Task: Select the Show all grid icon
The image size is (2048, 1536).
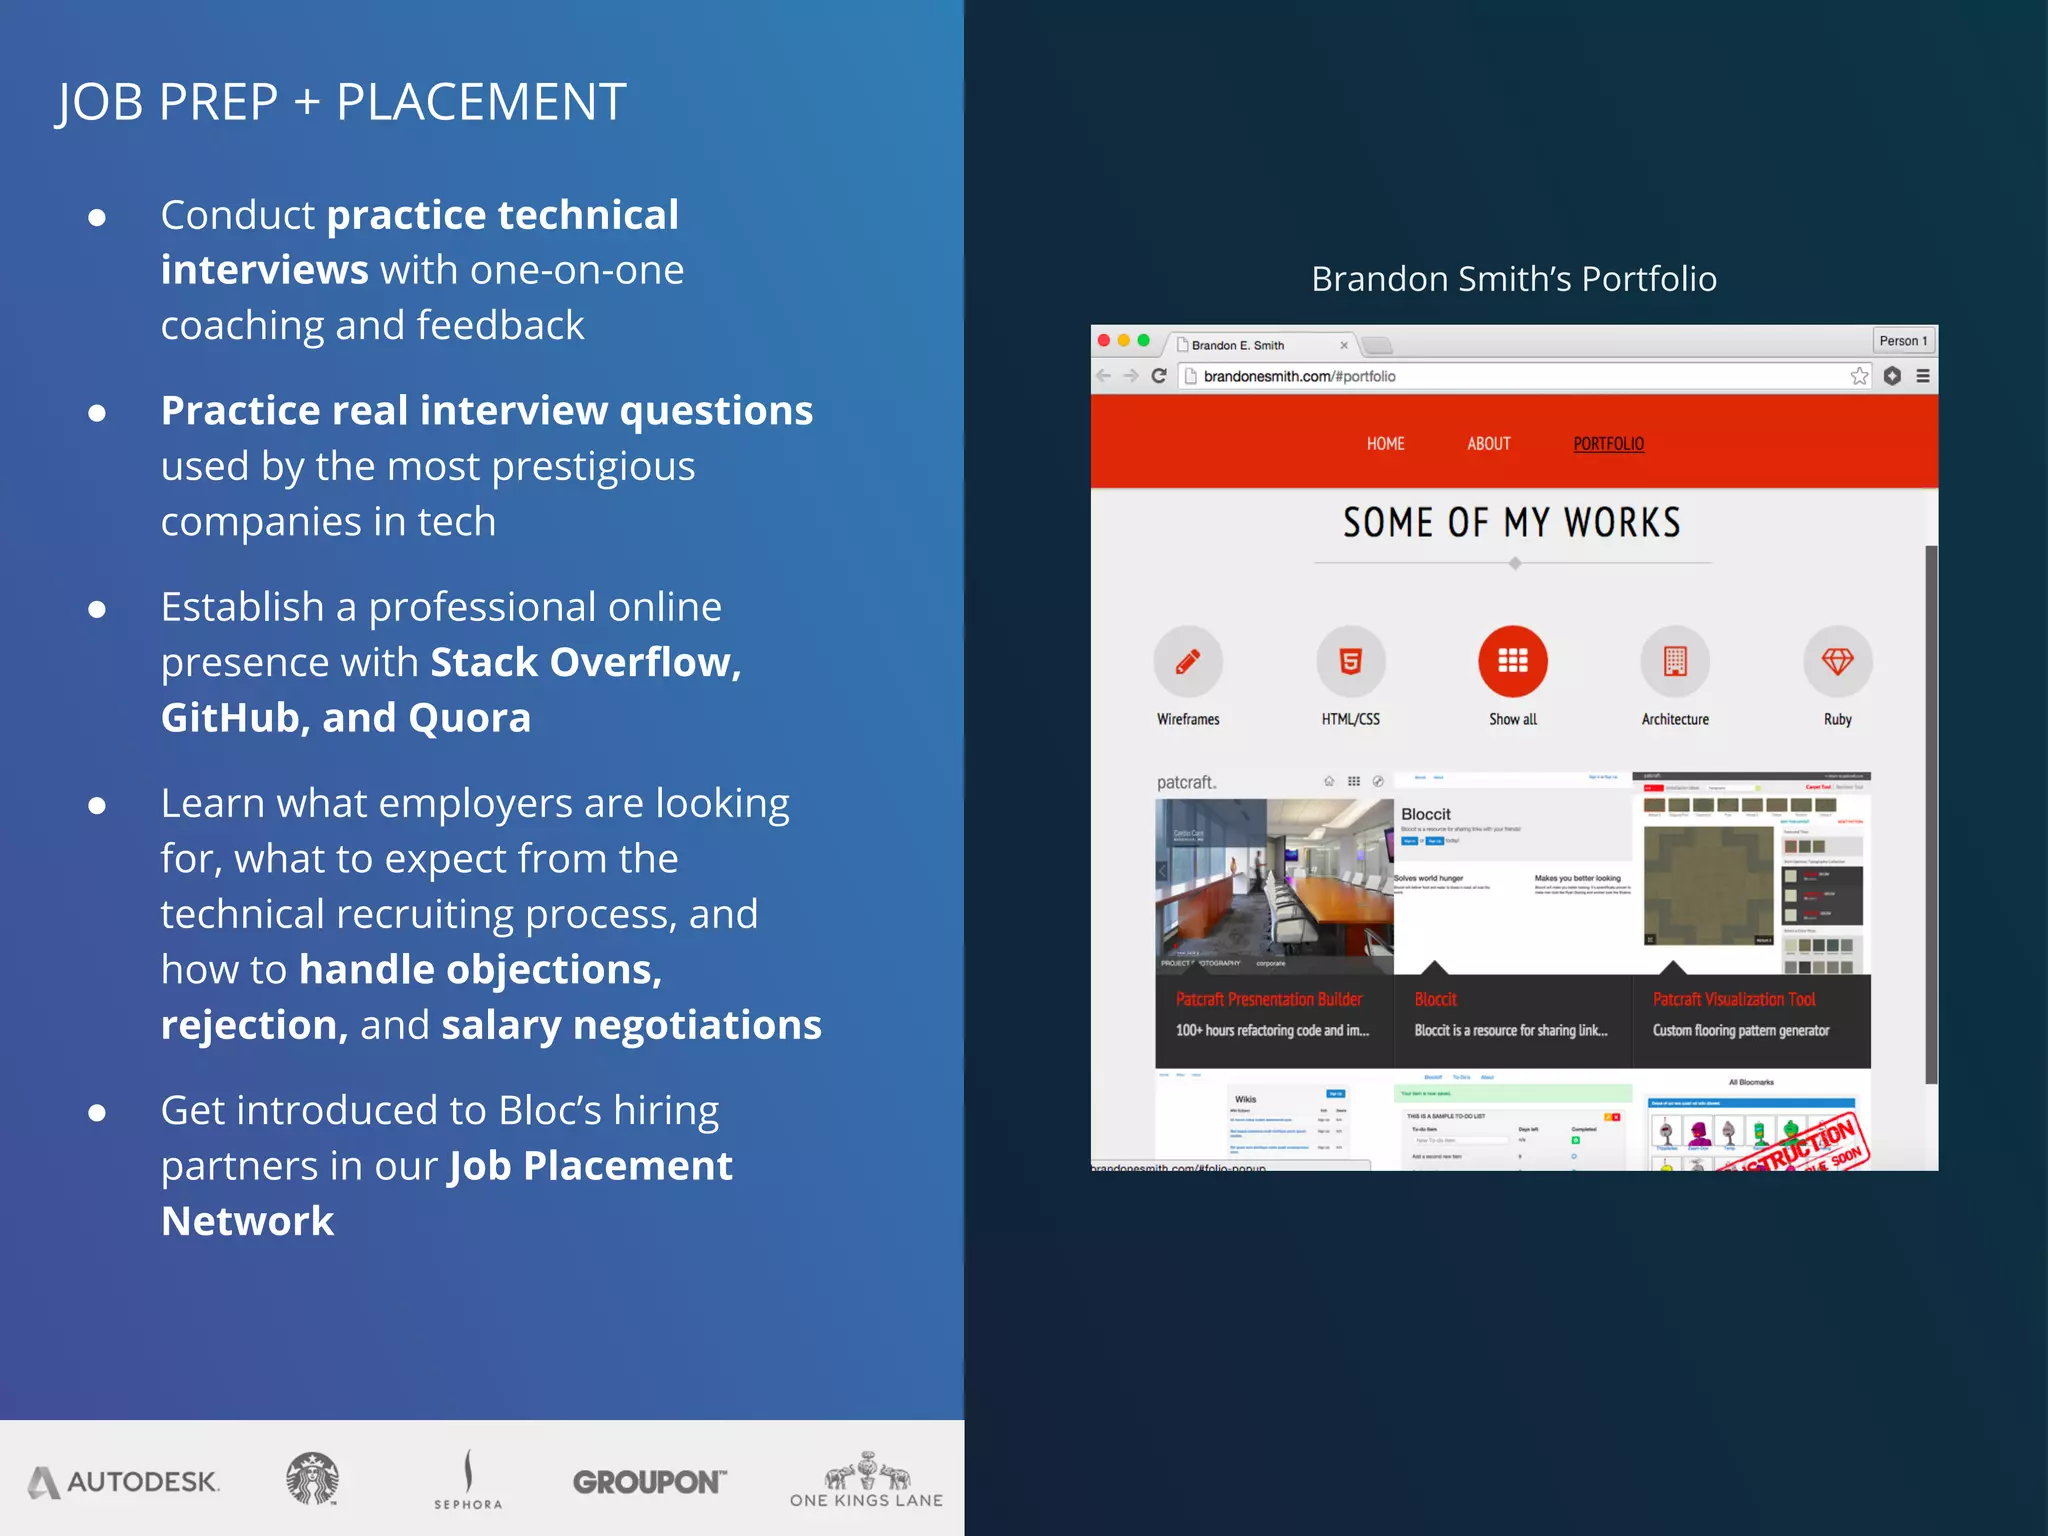Action: (x=1513, y=661)
